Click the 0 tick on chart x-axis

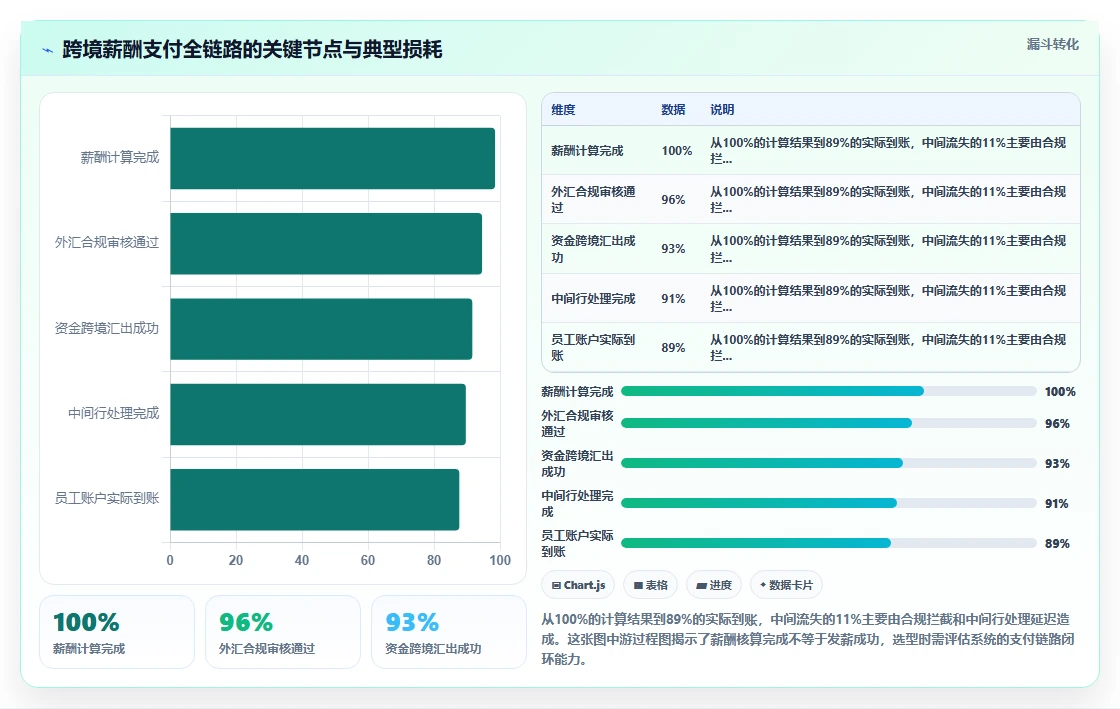pos(170,560)
